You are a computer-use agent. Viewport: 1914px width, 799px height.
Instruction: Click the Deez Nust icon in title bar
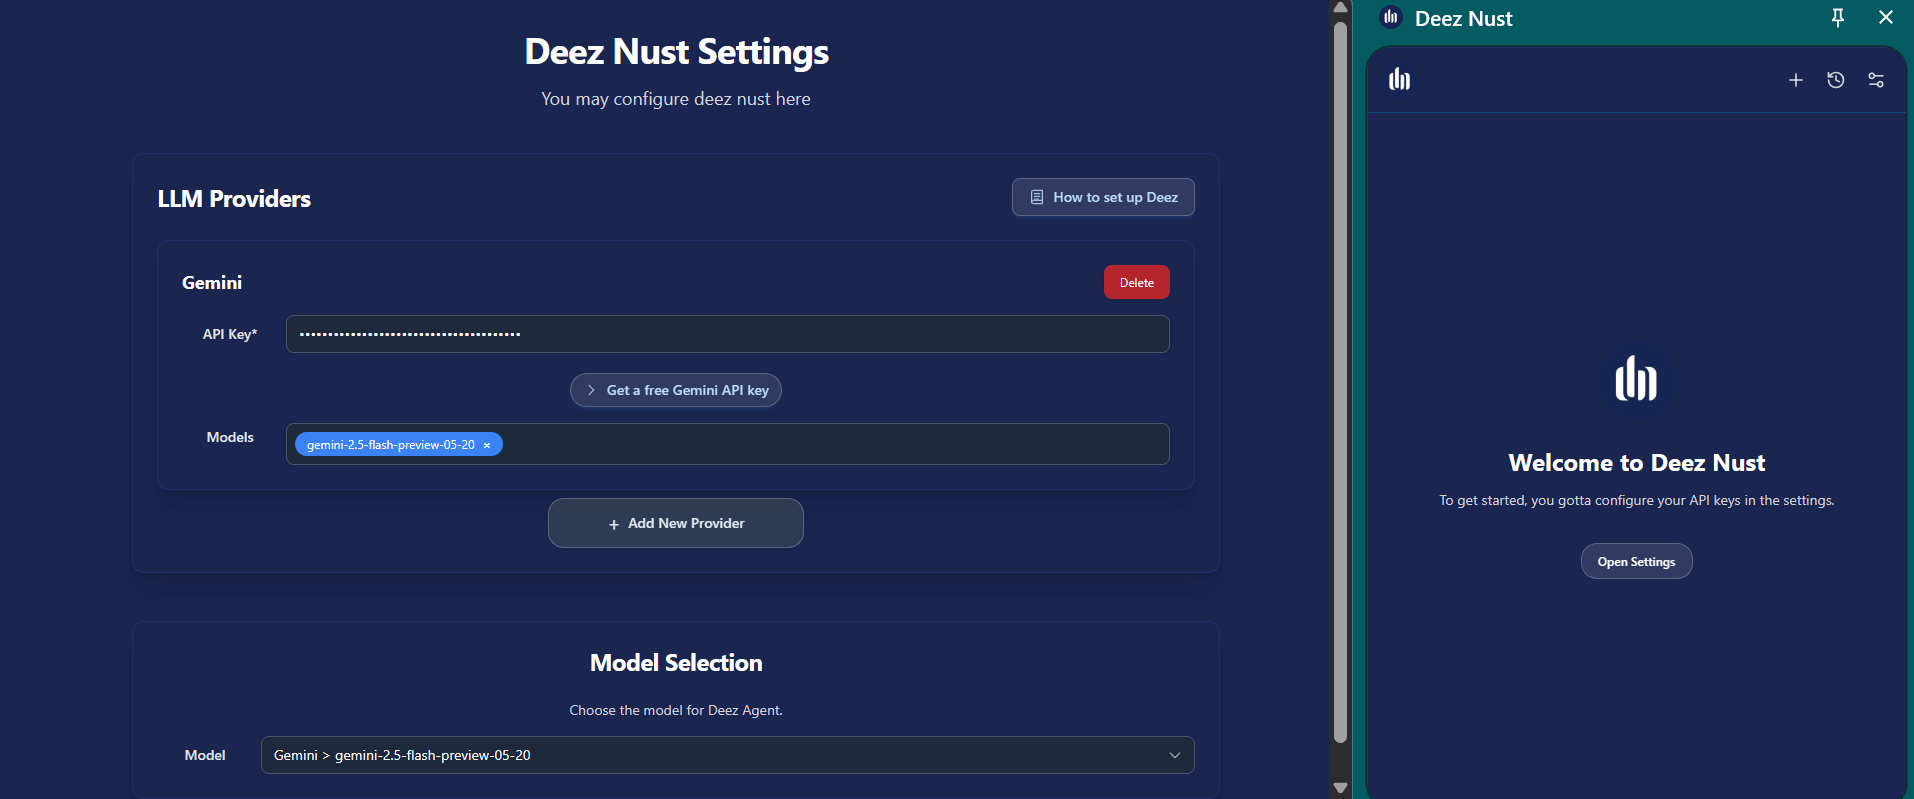point(1391,17)
